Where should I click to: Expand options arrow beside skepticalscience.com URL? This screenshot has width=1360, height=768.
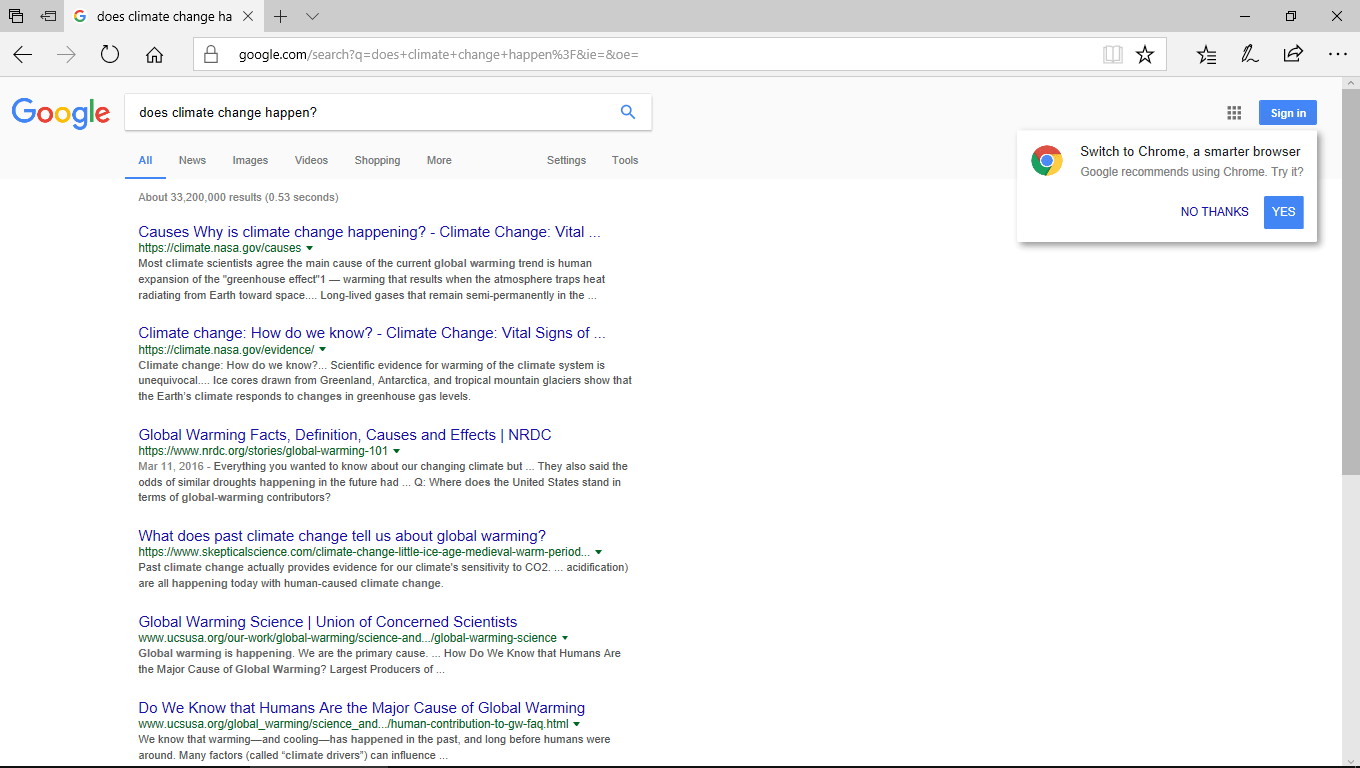(x=599, y=552)
